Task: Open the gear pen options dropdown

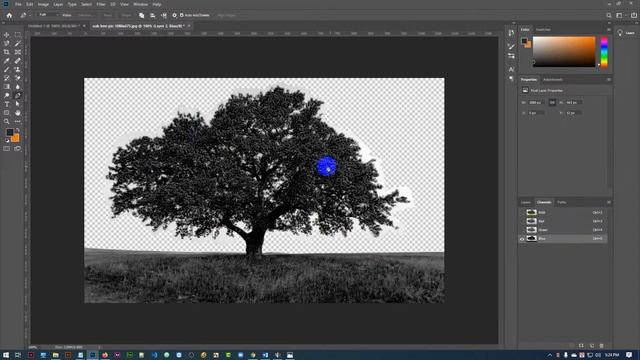Action: 174,15
